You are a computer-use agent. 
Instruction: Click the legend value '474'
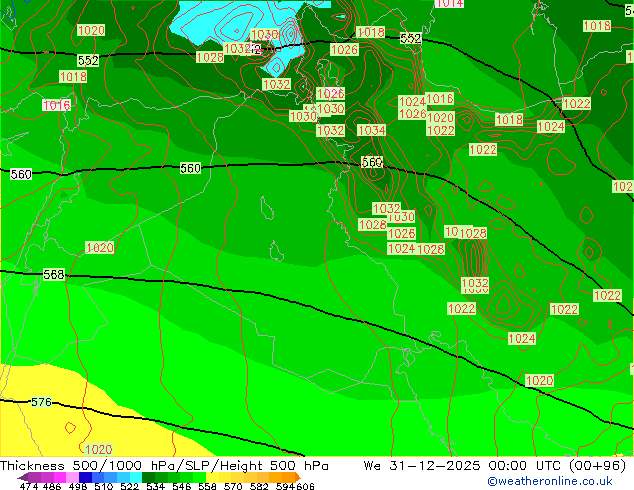pos(29,486)
